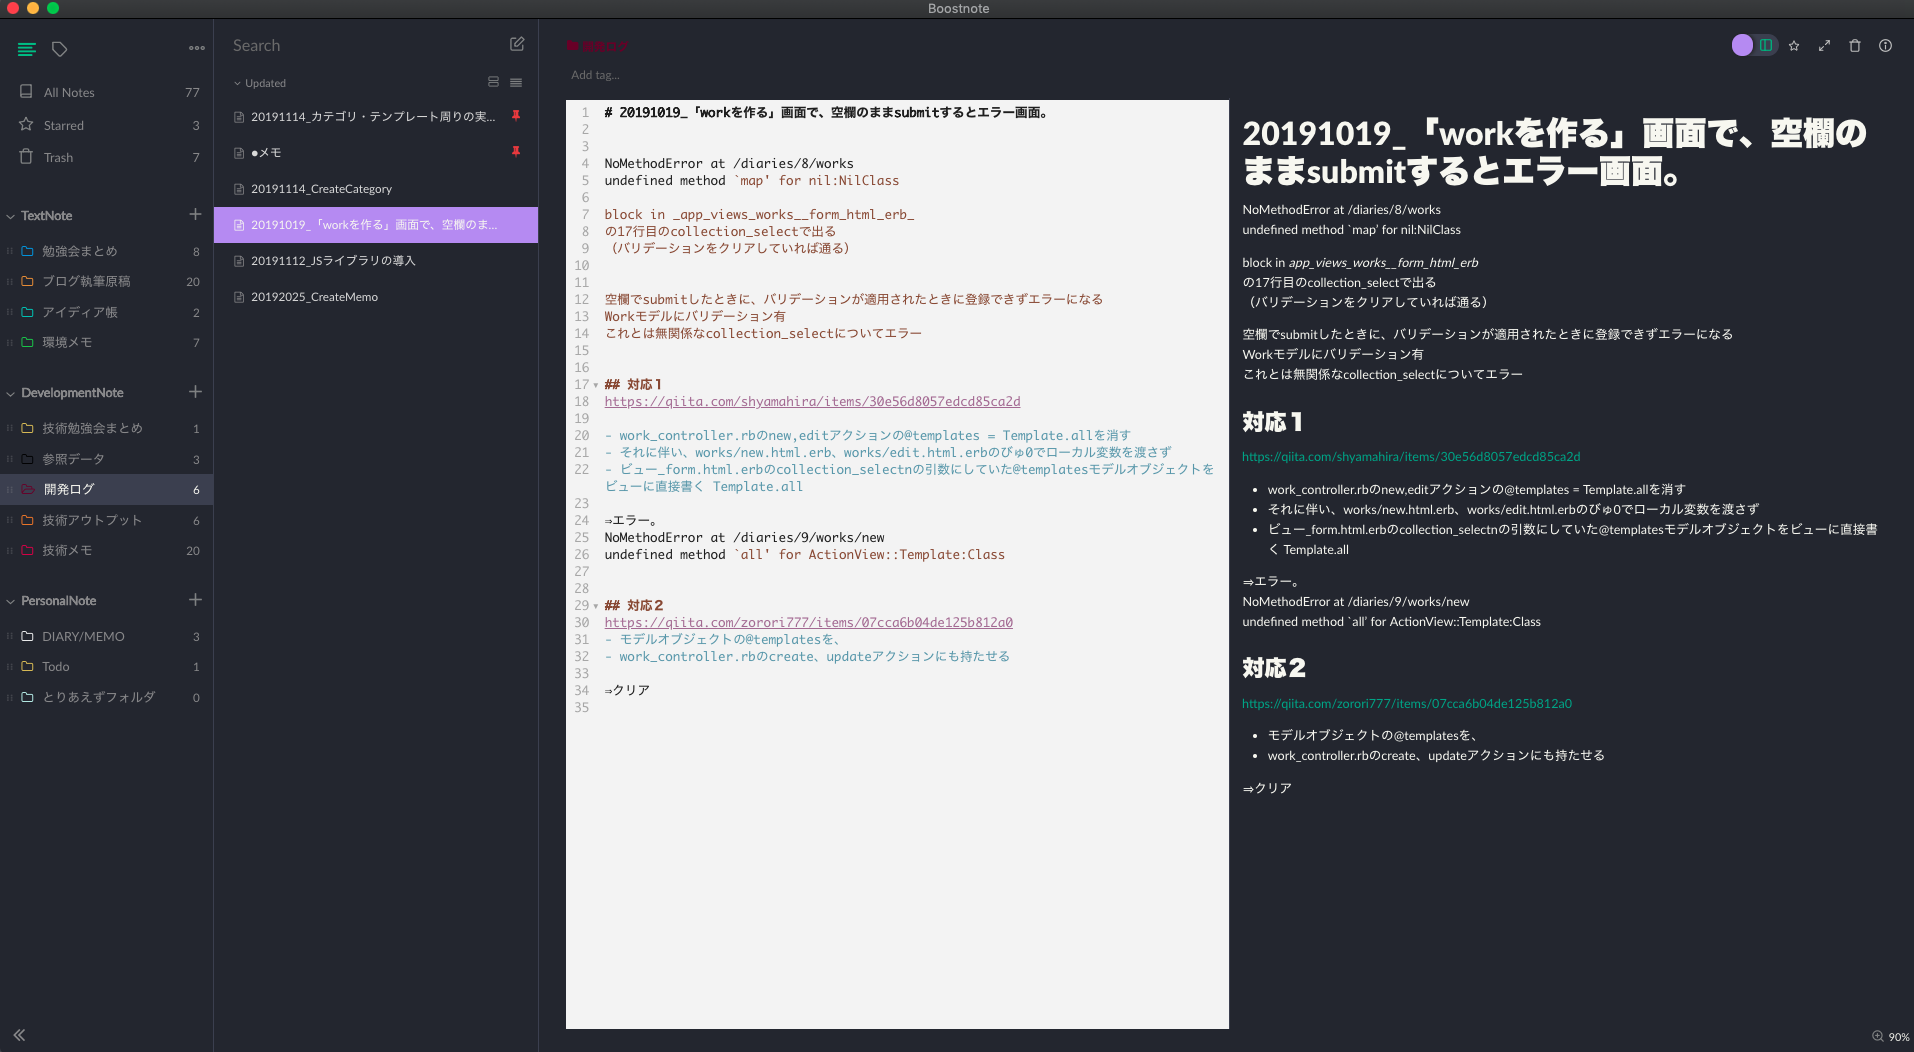Switch sidebar to tag view

pos(59,48)
